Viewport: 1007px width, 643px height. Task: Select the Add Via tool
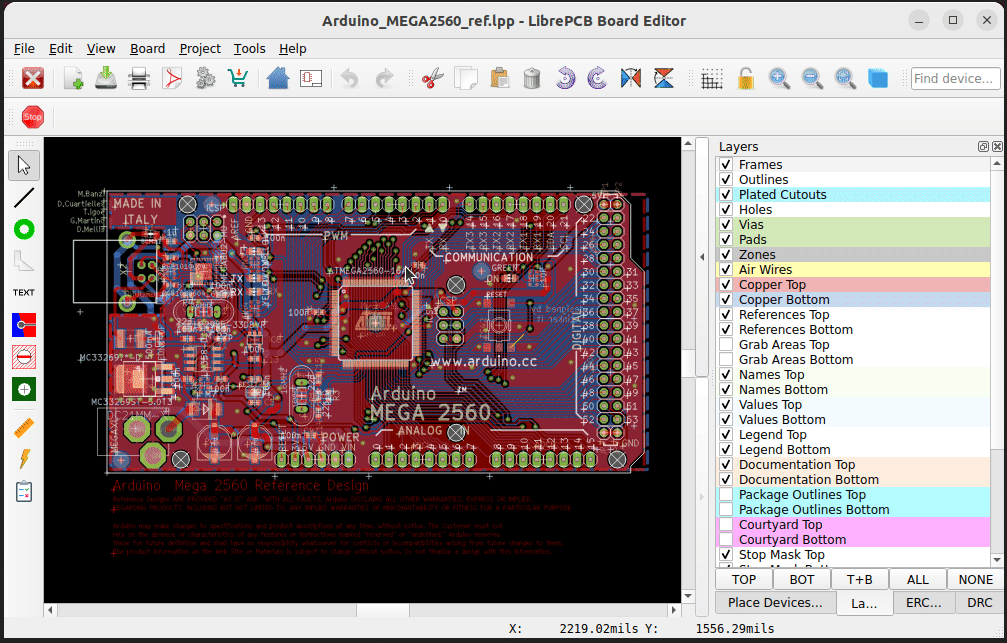point(23,229)
